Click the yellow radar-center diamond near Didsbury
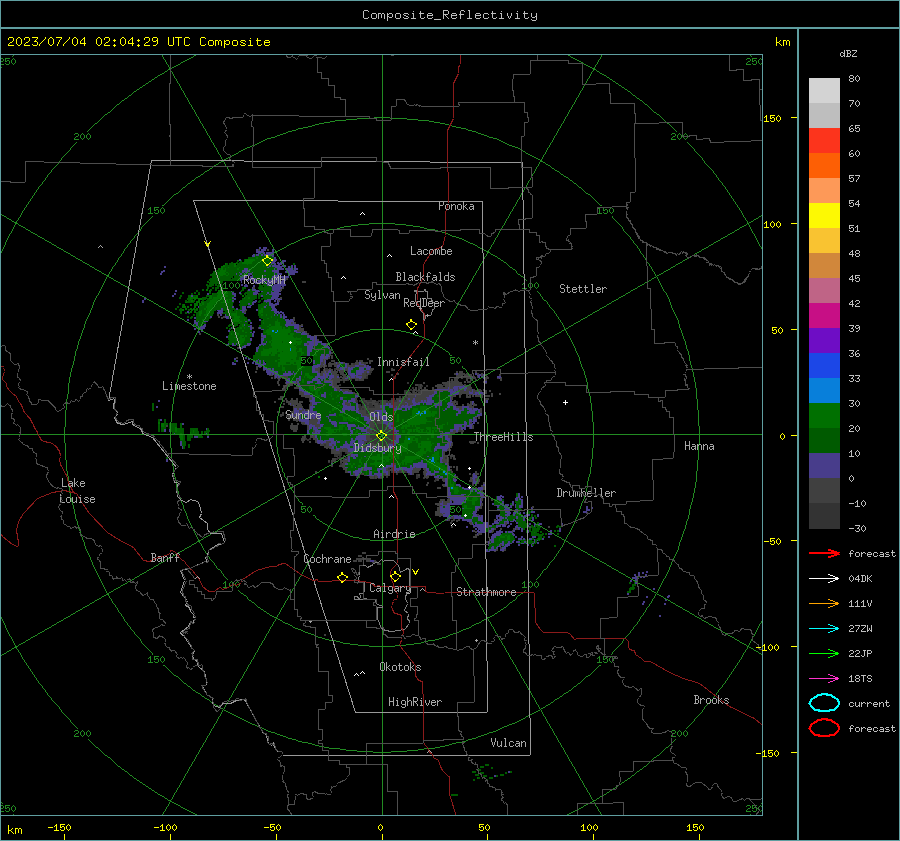The height and width of the screenshot is (841, 900). (x=381, y=436)
